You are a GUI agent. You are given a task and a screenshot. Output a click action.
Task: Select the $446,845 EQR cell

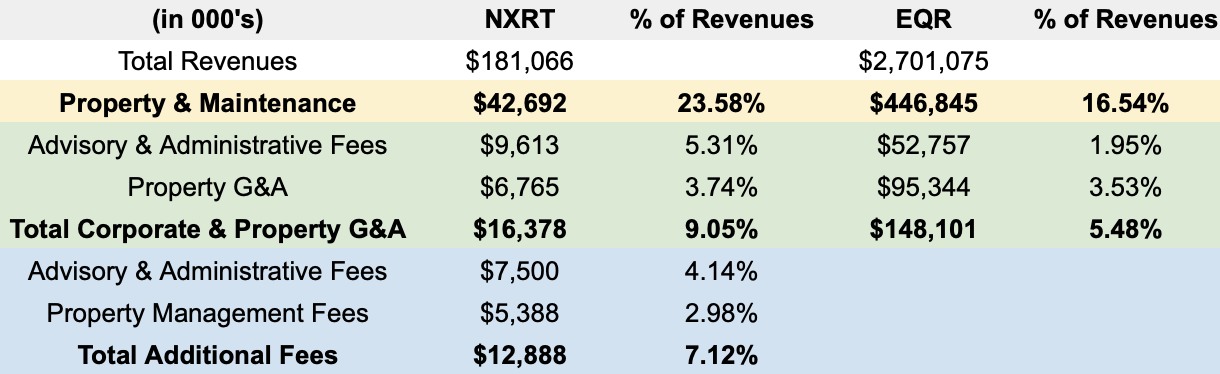point(923,103)
